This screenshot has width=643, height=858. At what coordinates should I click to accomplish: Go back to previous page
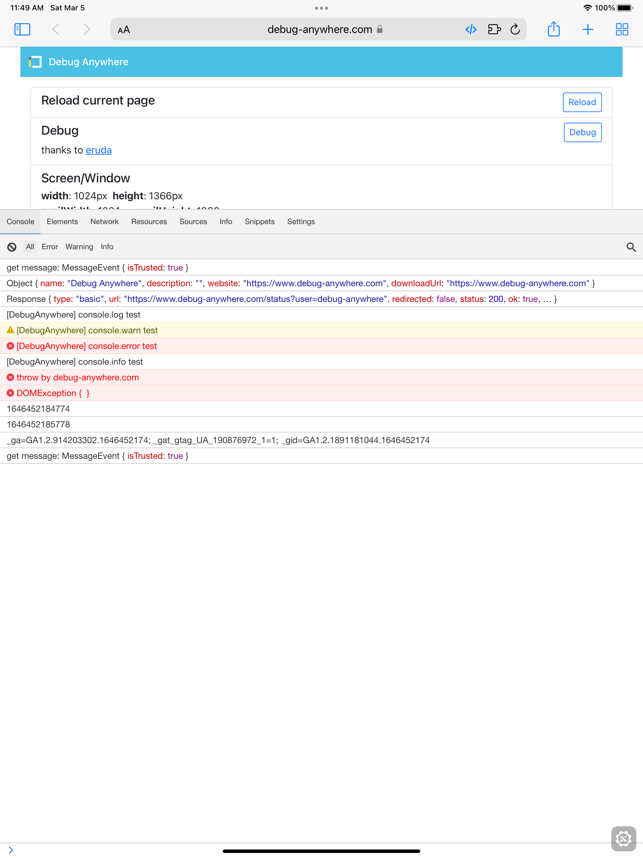[x=56, y=30]
